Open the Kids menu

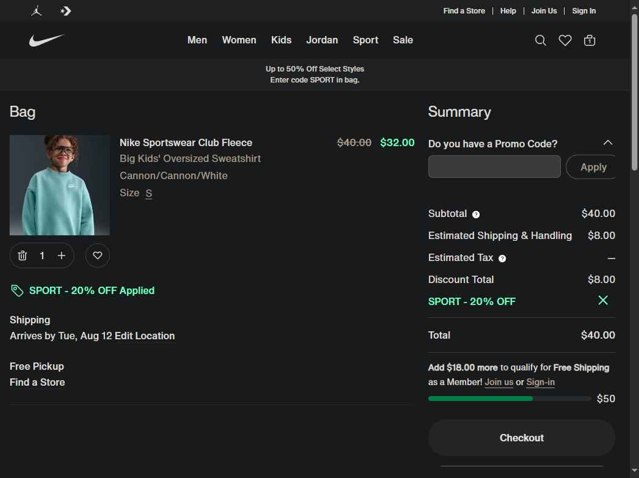pos(281,40)
